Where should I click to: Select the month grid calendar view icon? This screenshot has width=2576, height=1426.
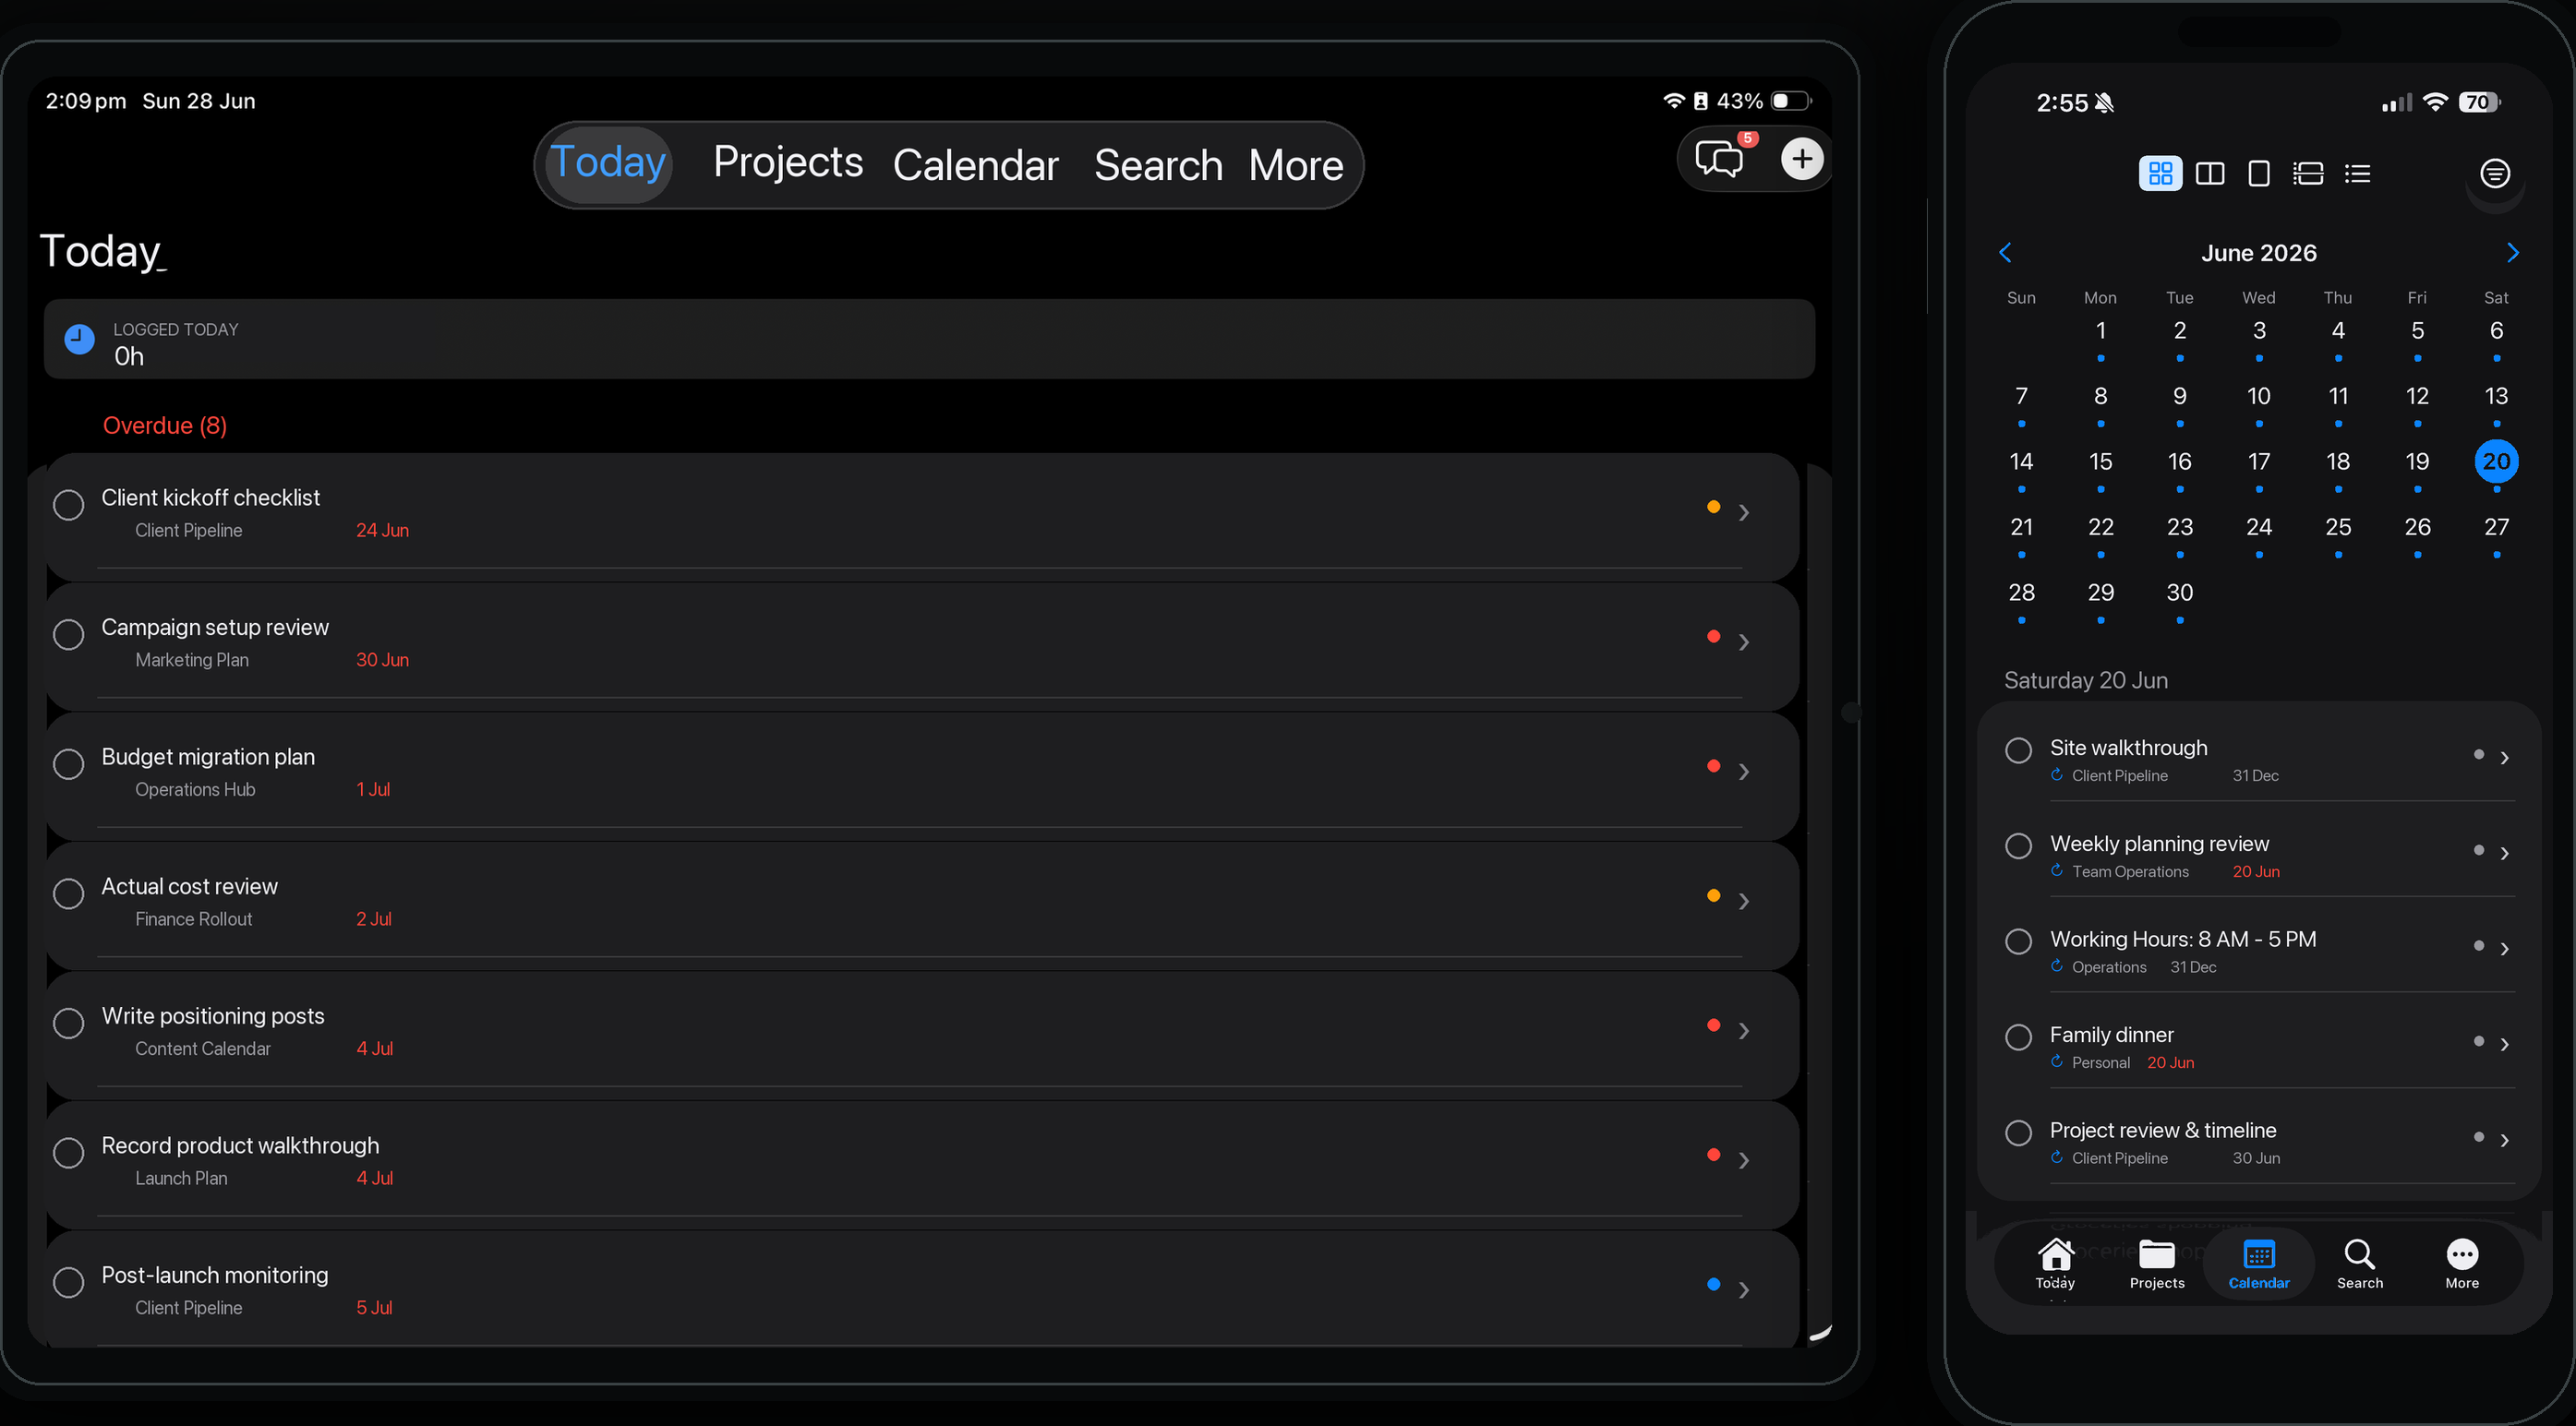[2160, 173]
